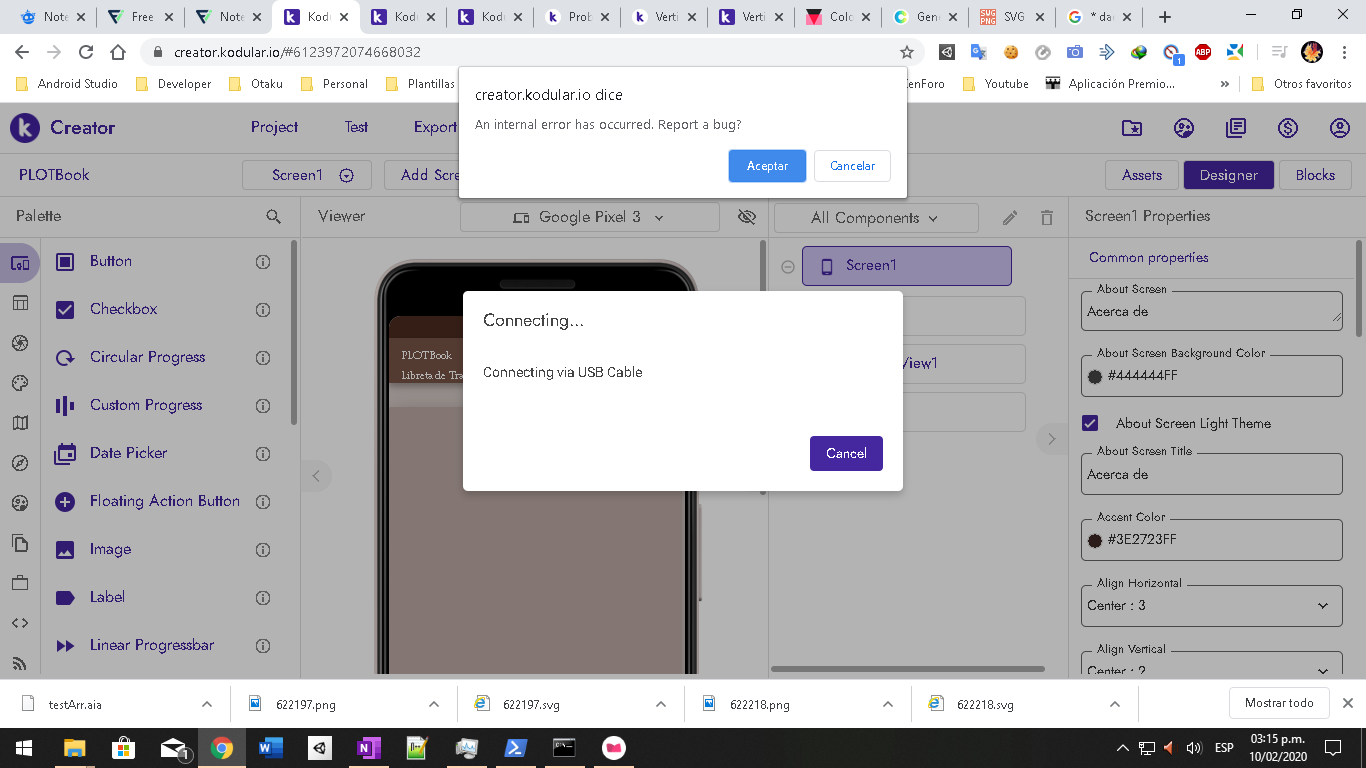This screenshot has width=1366, height=768.
Task: Click the Common properties link
Action: click(x=1149, y=258)
